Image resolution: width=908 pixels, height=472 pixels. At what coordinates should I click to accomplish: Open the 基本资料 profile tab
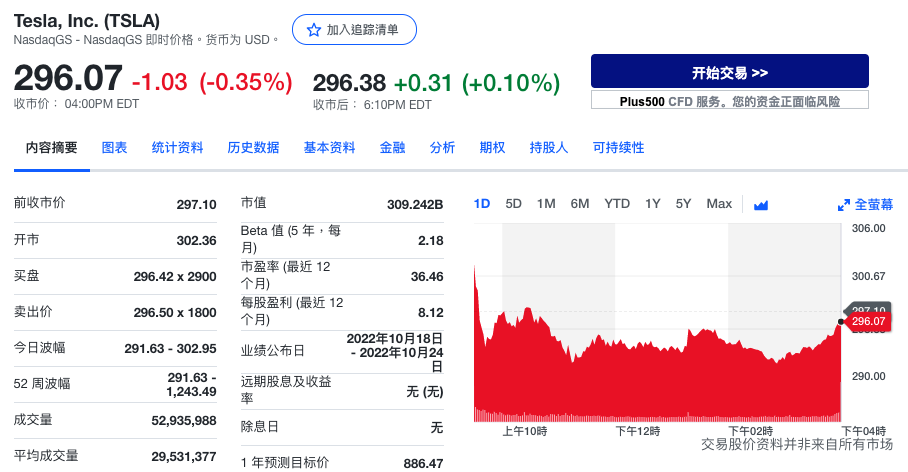(329, 148)
